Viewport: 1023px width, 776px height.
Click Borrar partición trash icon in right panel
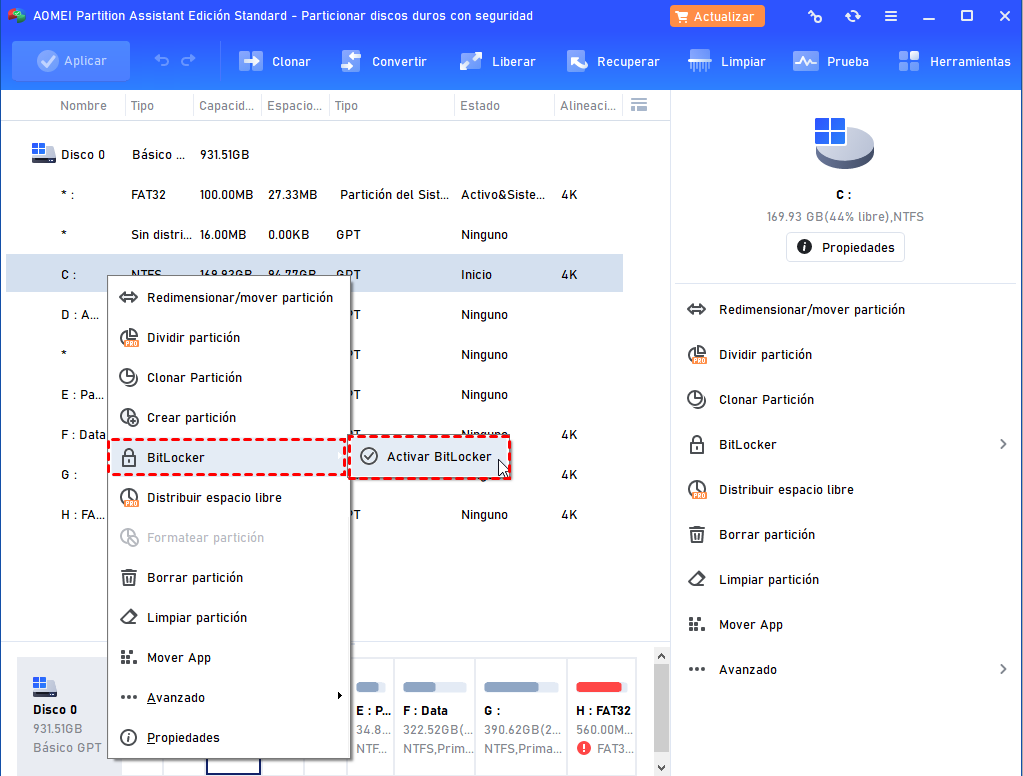(x=697, y=535)
